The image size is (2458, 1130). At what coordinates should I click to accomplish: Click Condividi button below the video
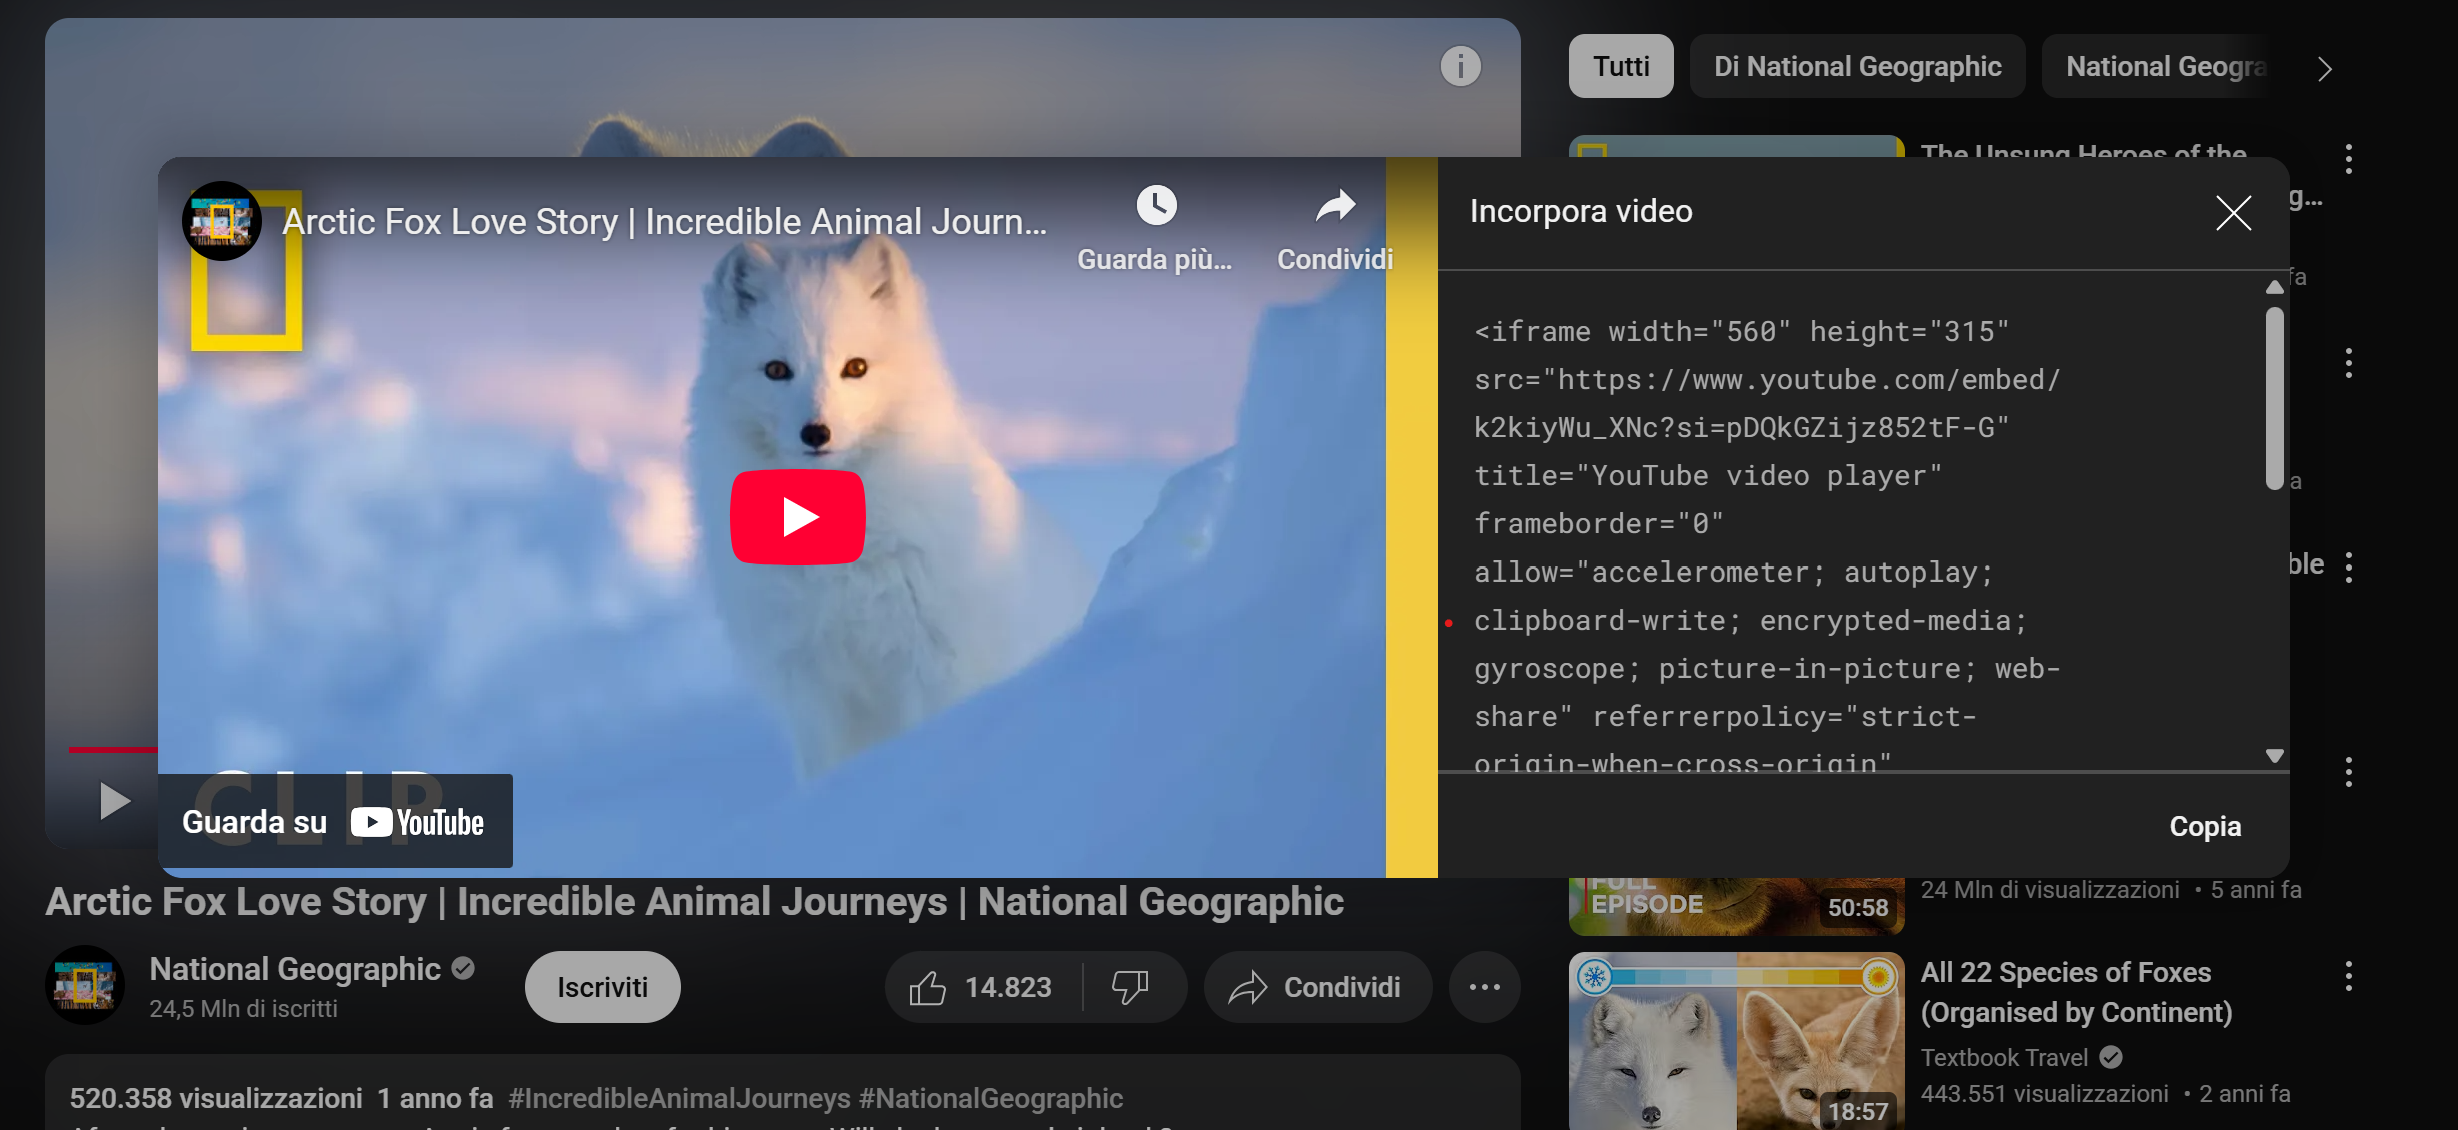1317,987
